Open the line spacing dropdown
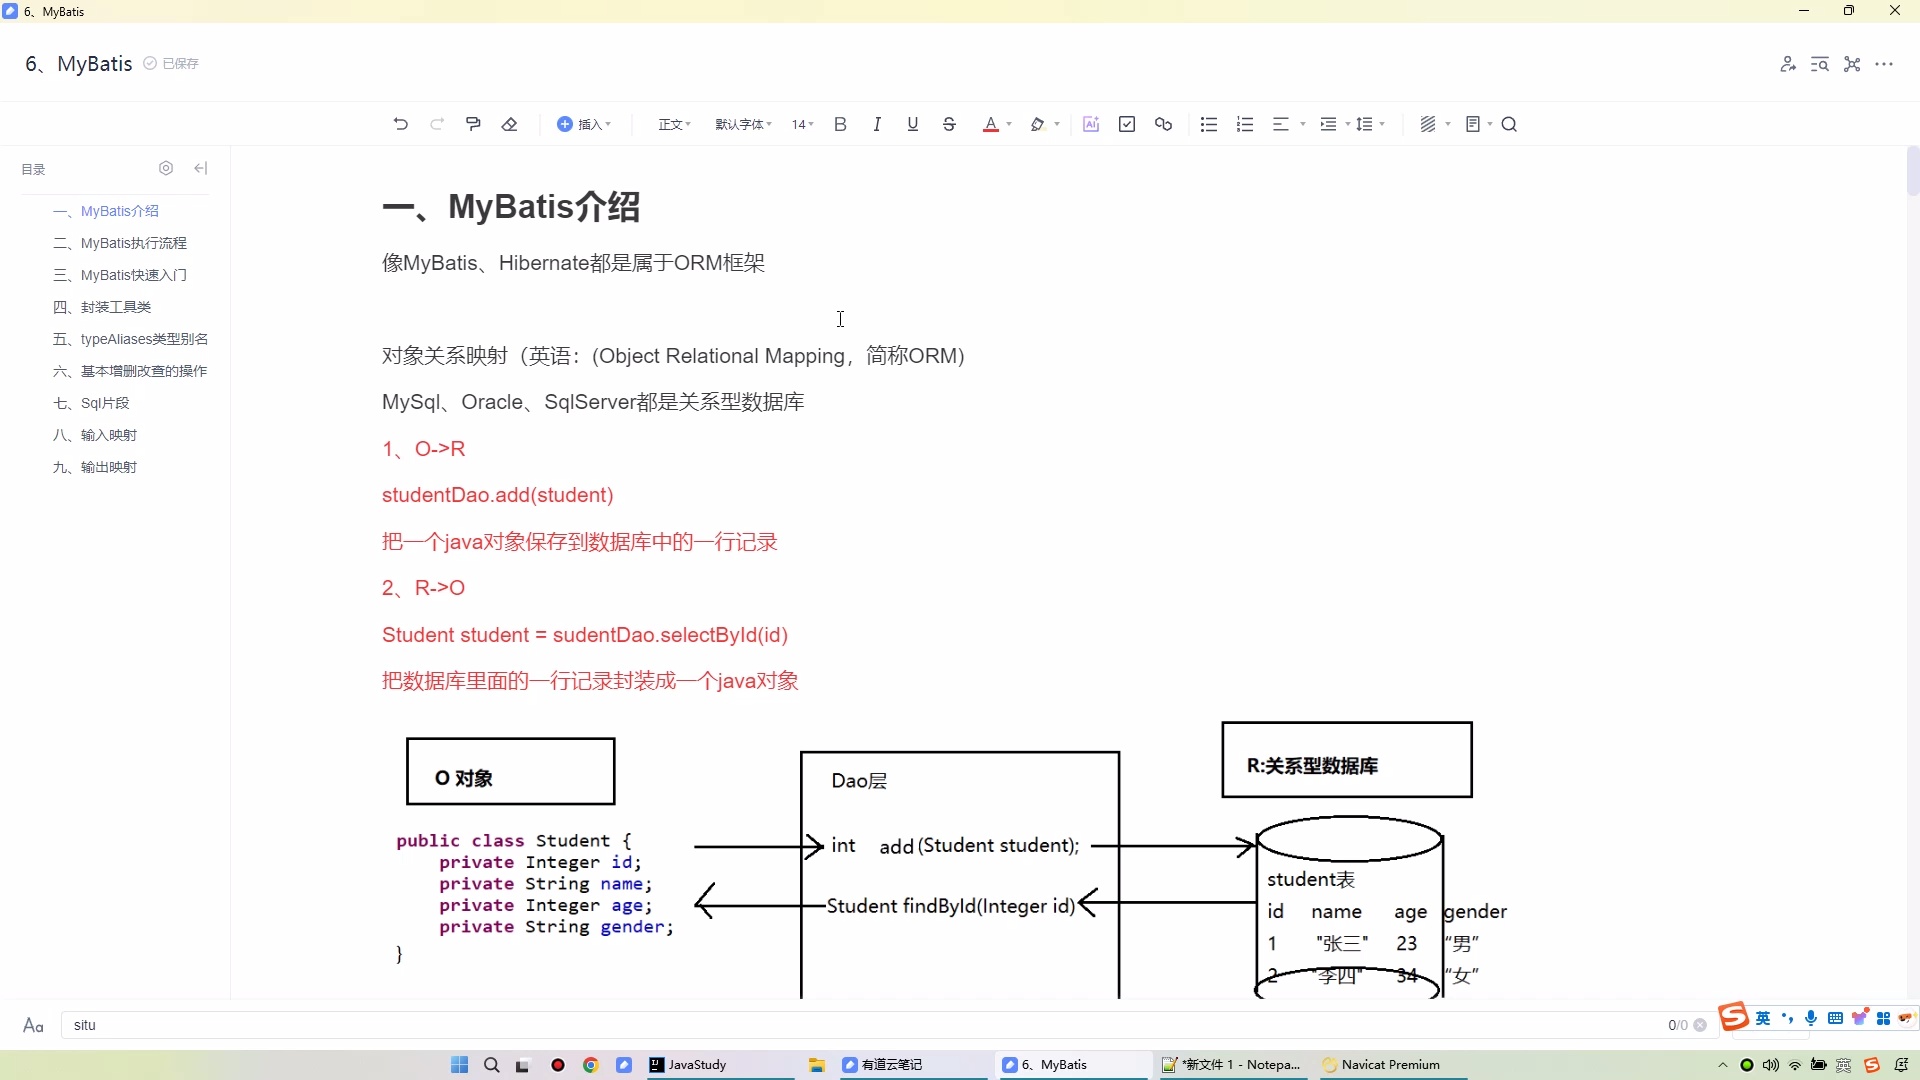The image size is (1920, 1080). (x=1370, y=123)
